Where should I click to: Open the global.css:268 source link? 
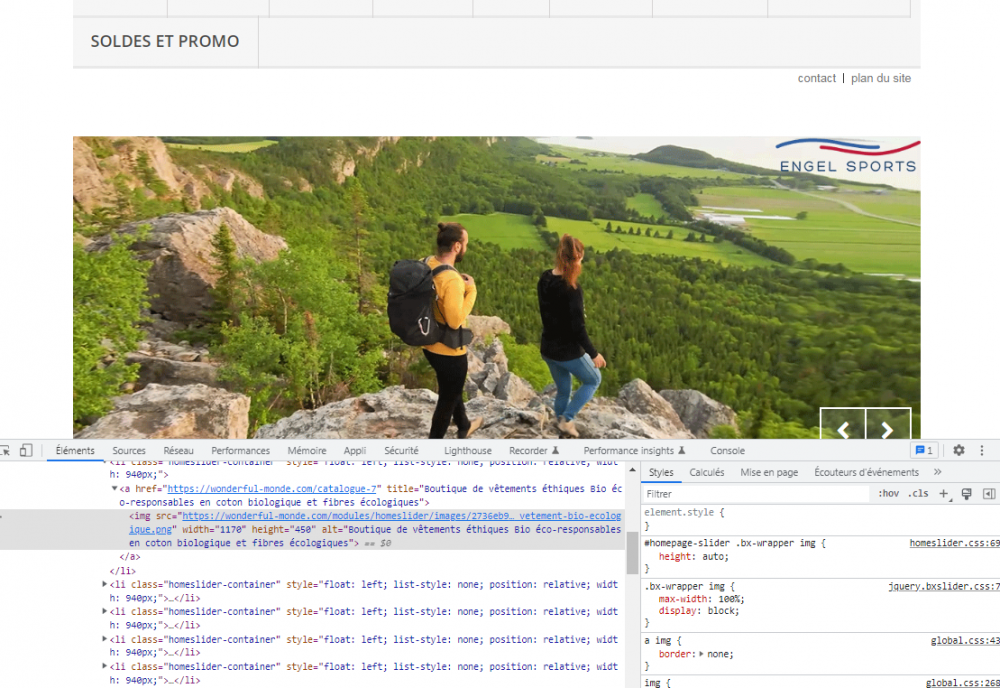[x=962, y=683]
